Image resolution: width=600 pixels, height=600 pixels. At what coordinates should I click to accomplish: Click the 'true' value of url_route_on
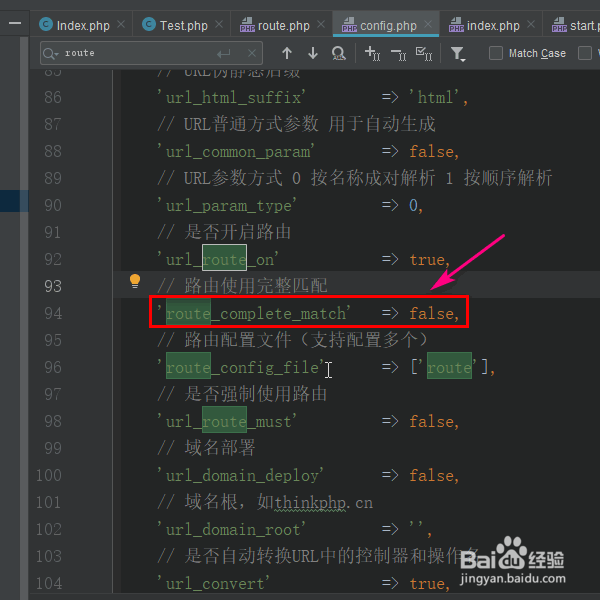pyautogui.click(x=427, y=260)
